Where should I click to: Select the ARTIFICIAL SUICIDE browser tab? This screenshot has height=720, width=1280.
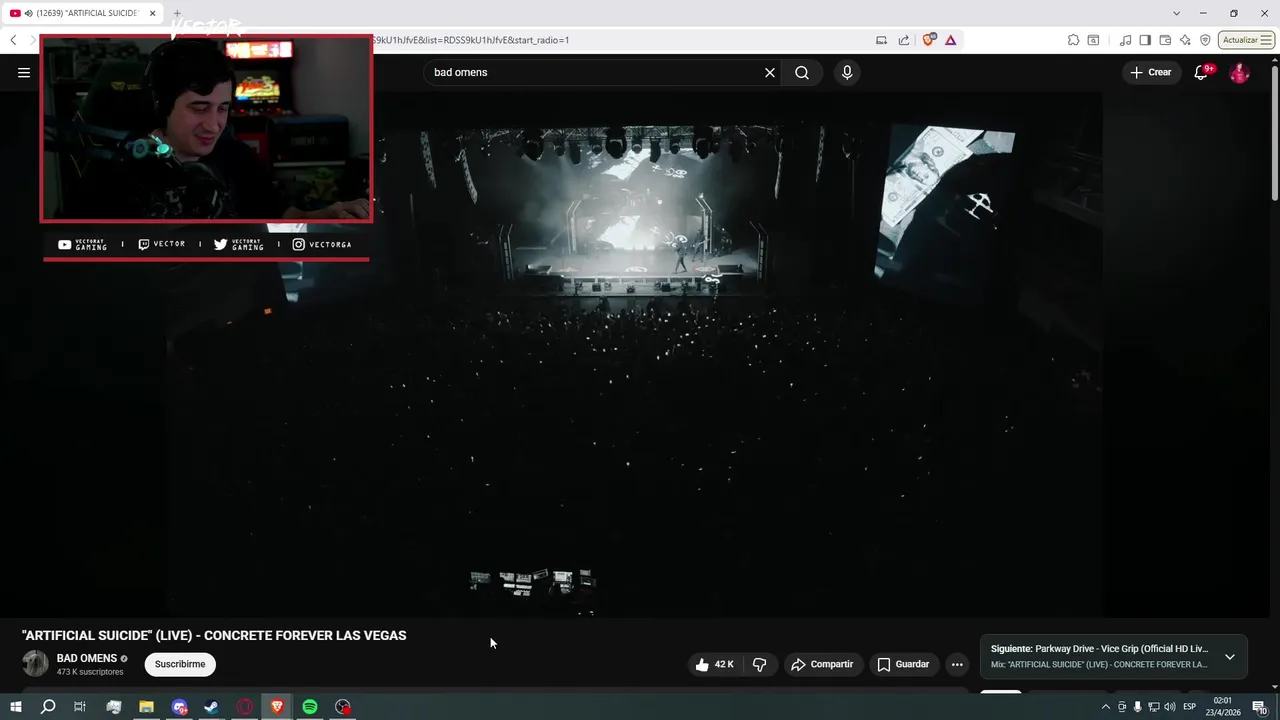[84, 13]
